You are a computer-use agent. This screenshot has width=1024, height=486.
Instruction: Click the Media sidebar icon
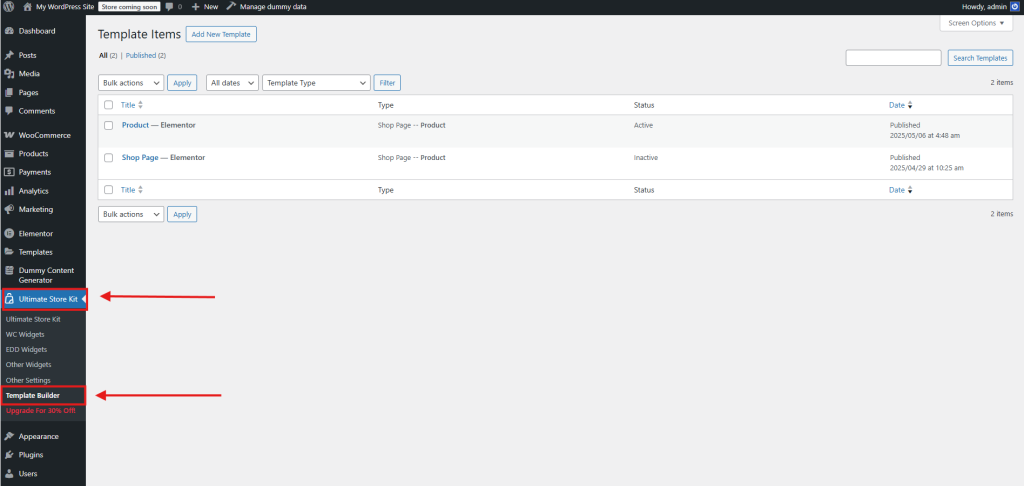9,74
